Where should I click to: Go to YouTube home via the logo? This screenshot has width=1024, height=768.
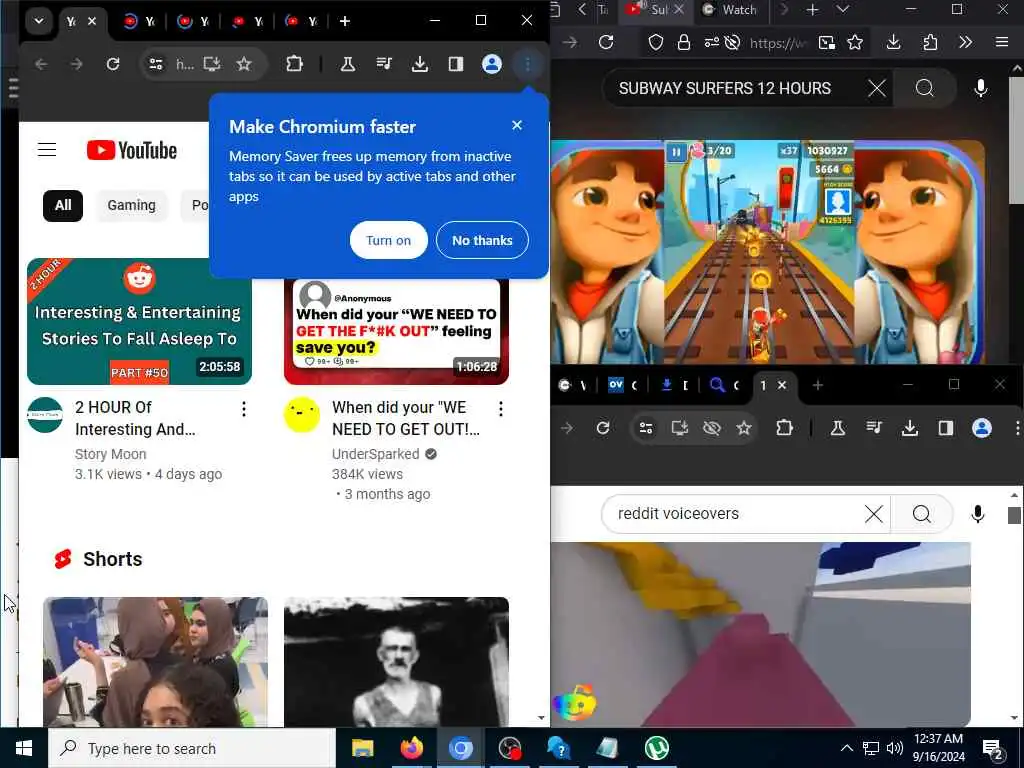(x=132, y=150)
